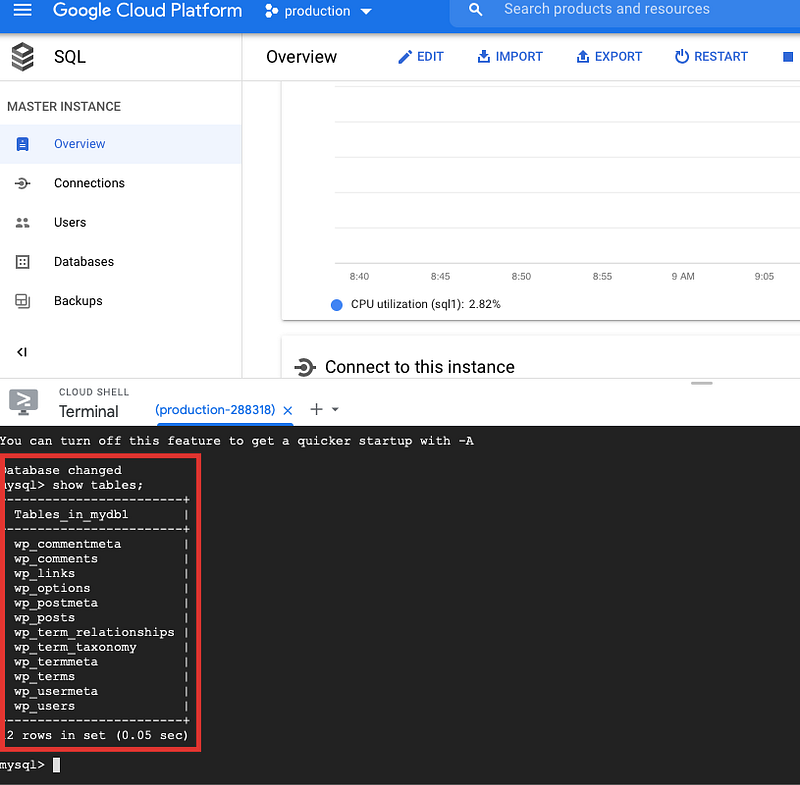Close the production-288318 terminal tab

[x=288, y=410]
